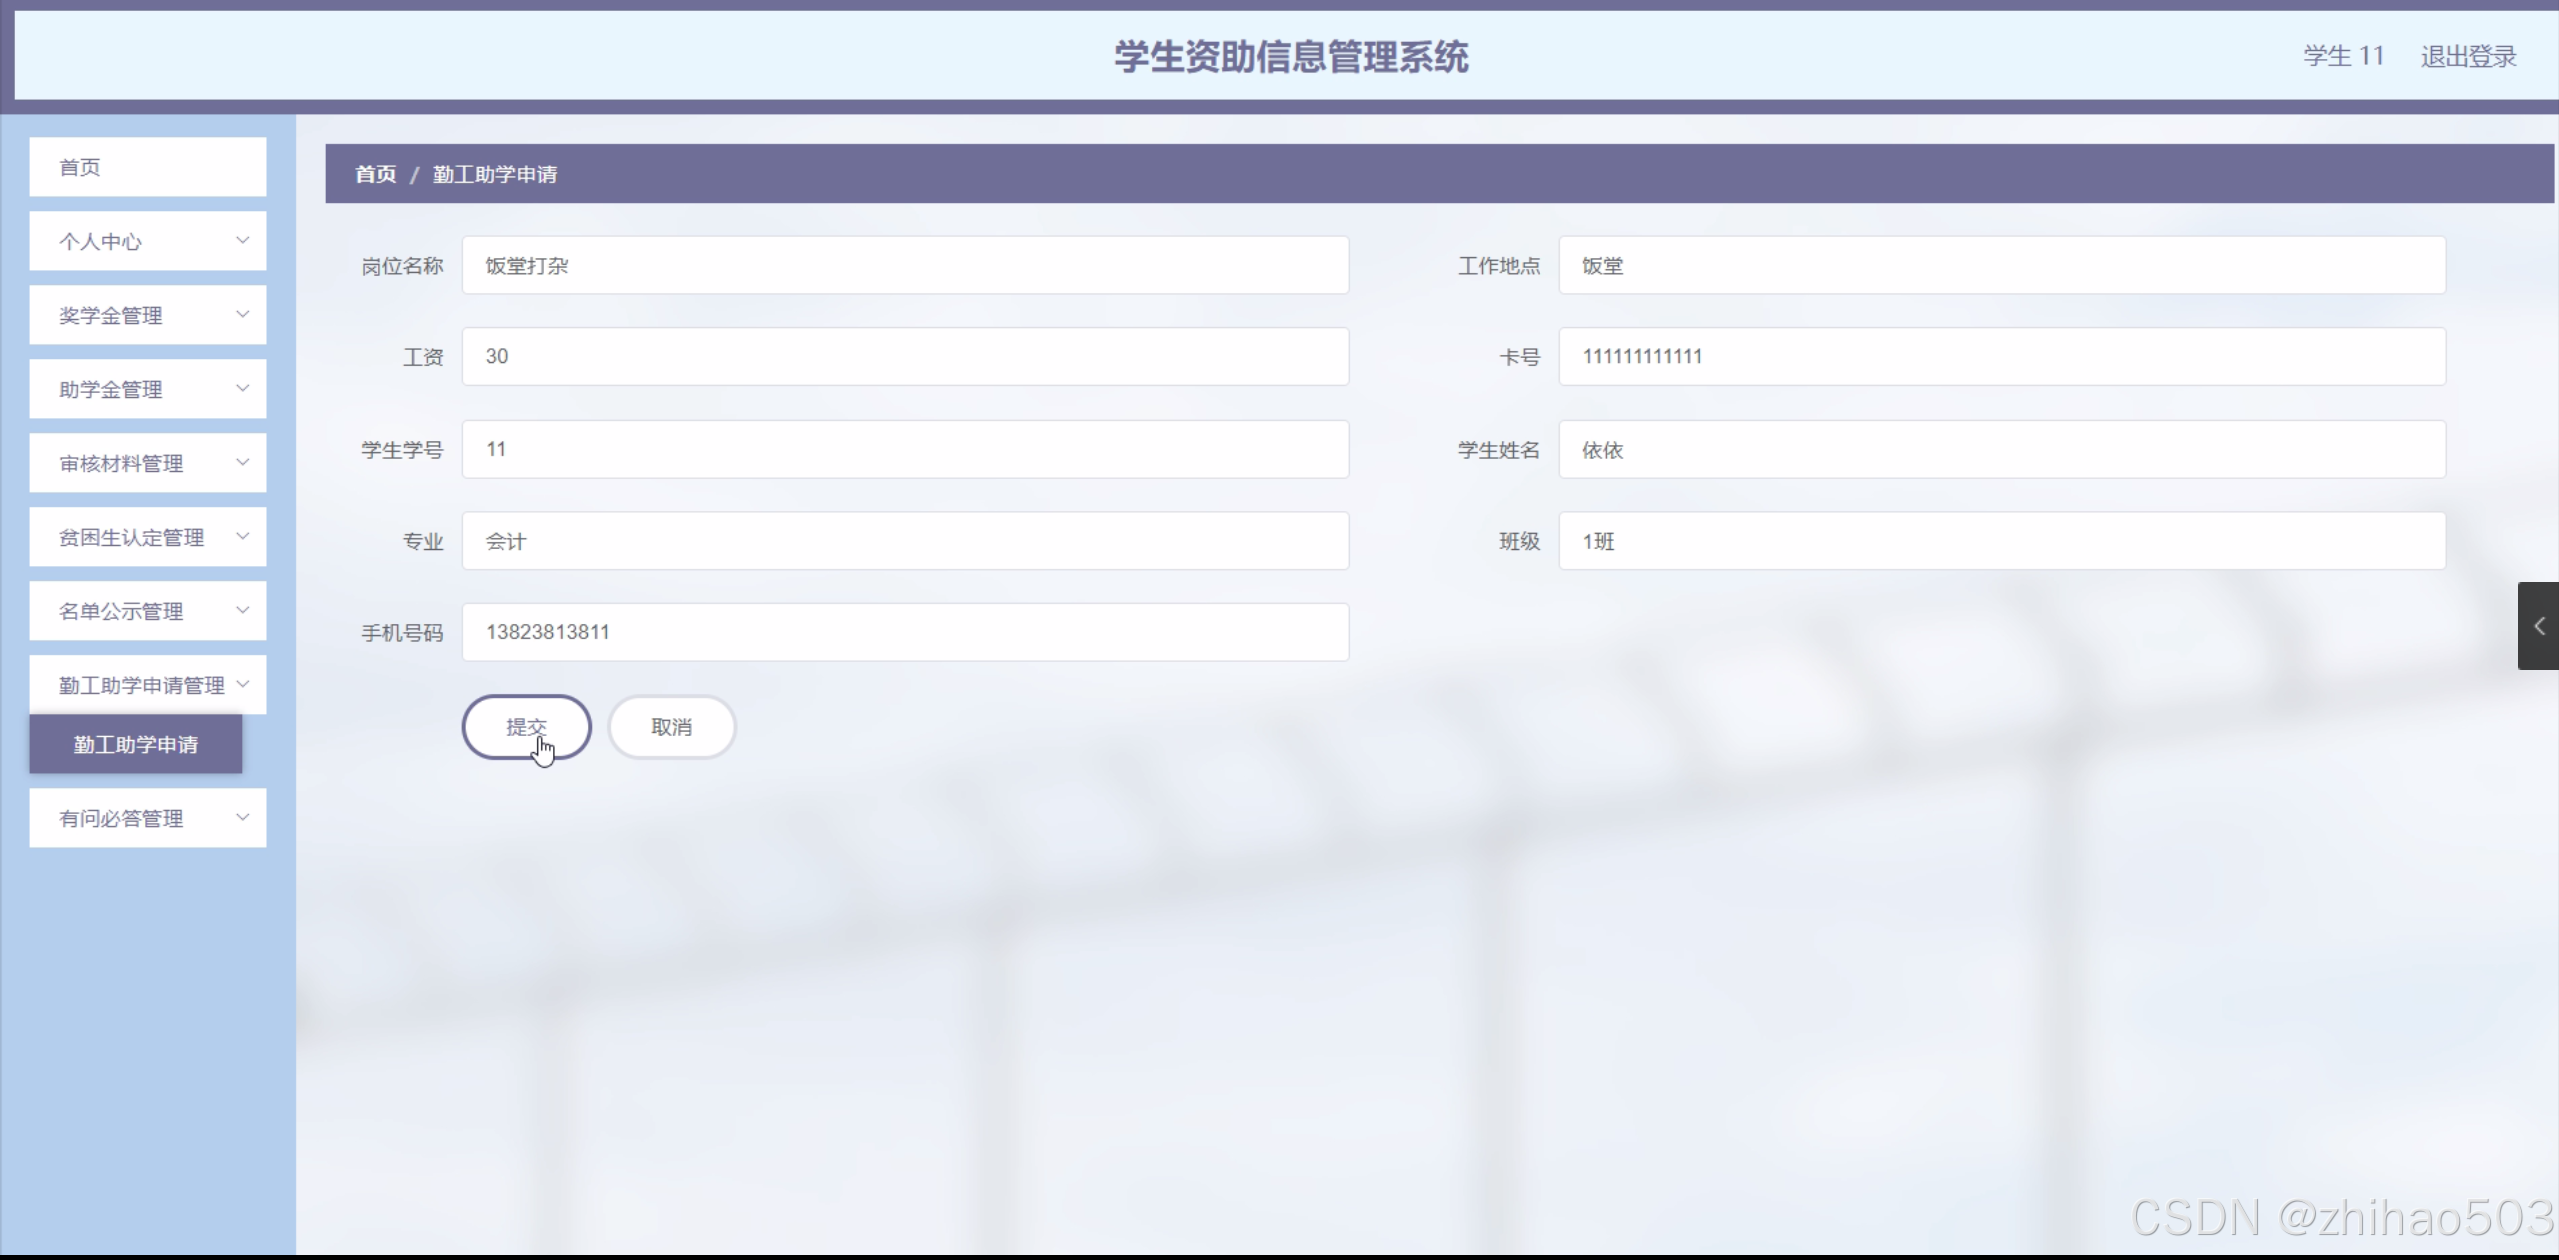Select 勤工助学申请 submenu item
2559x1260 pixels.
point(136,744)
